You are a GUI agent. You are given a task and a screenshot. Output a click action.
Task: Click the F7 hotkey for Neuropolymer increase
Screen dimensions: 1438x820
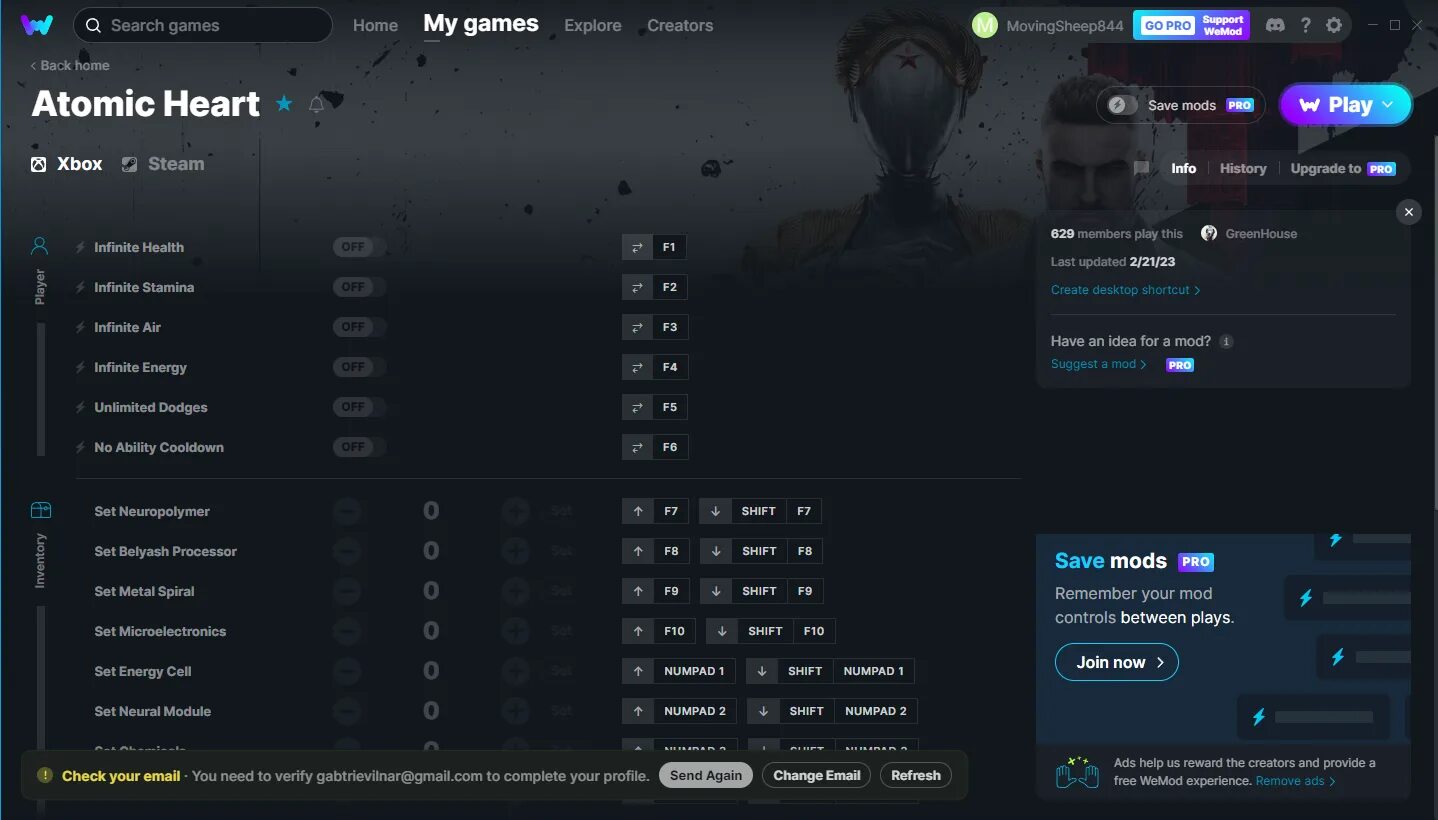coord(671,511)
